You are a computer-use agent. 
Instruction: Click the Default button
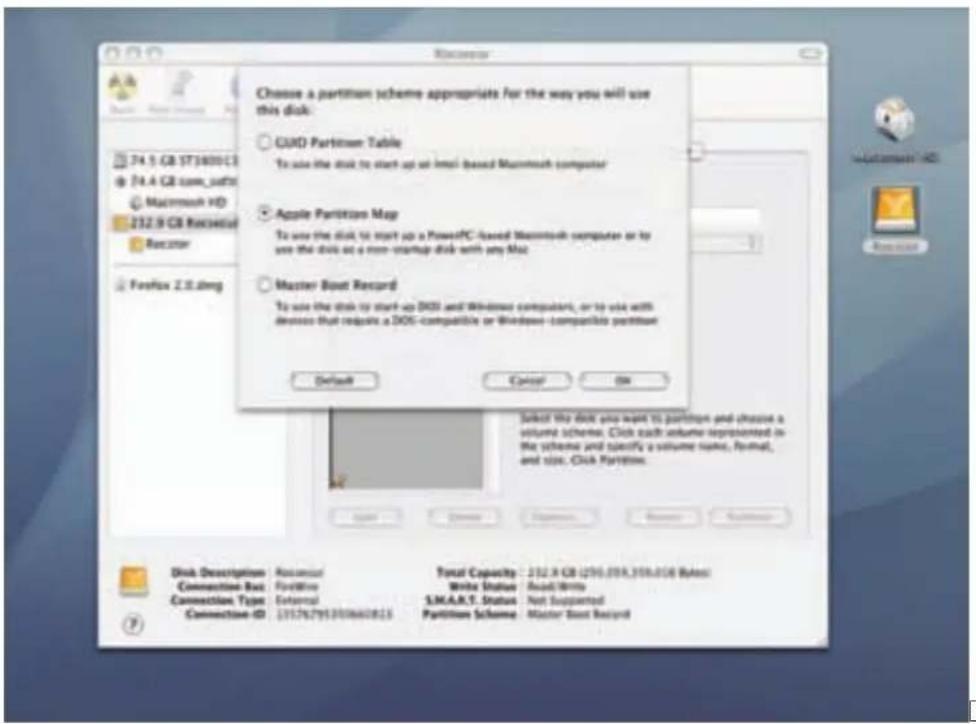(334, 380)
